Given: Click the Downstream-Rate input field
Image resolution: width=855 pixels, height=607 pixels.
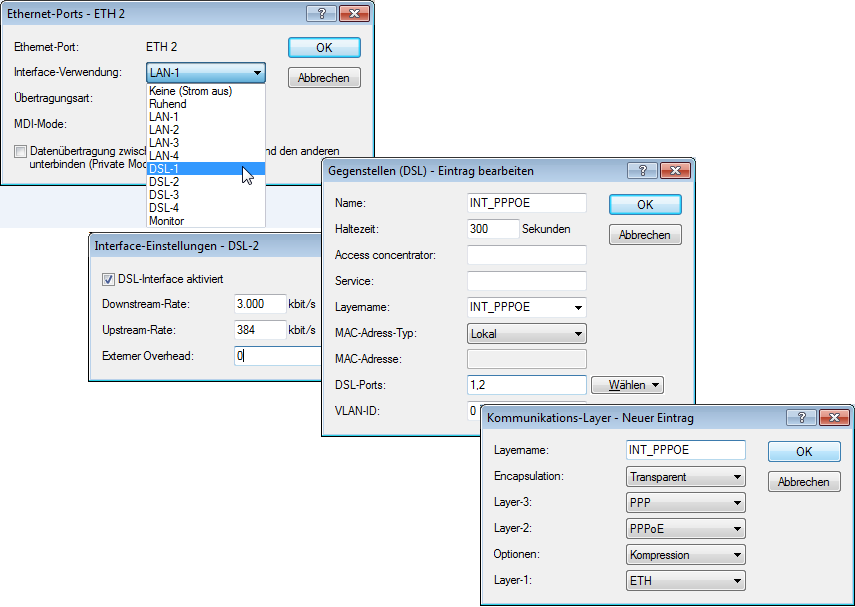Looking at the screenshot, I should pos(259,304).
